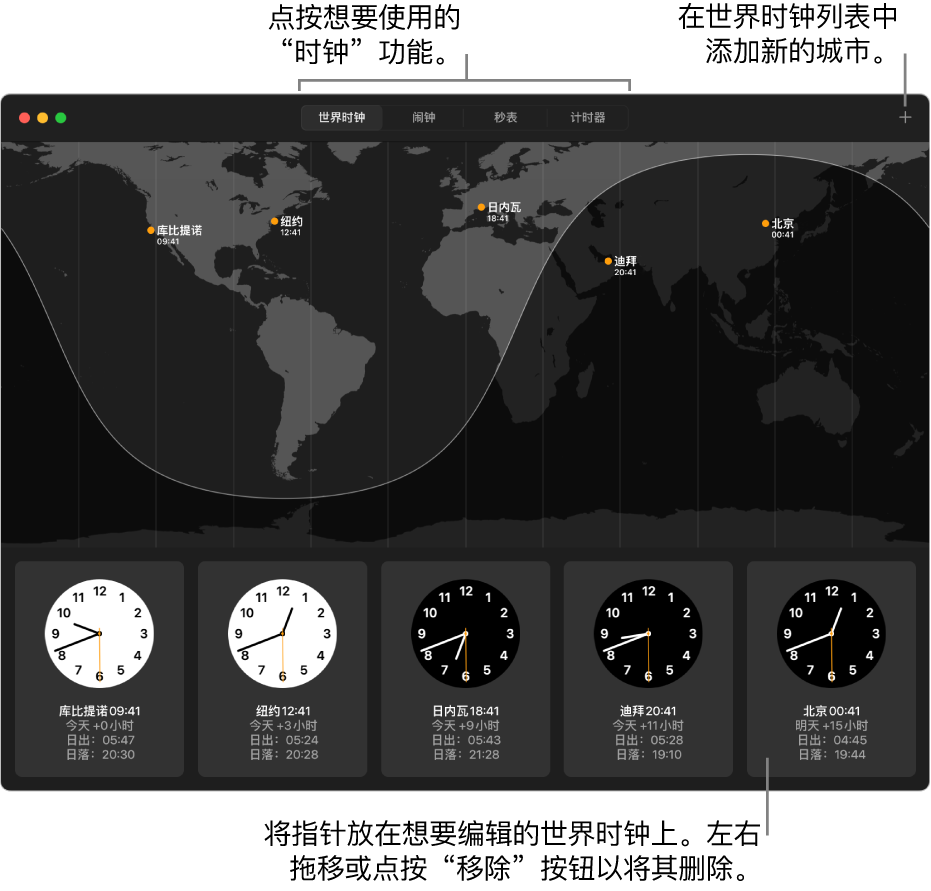
Task: Switch to the 世界时钟 tab
Action: [x=342, y=118]
